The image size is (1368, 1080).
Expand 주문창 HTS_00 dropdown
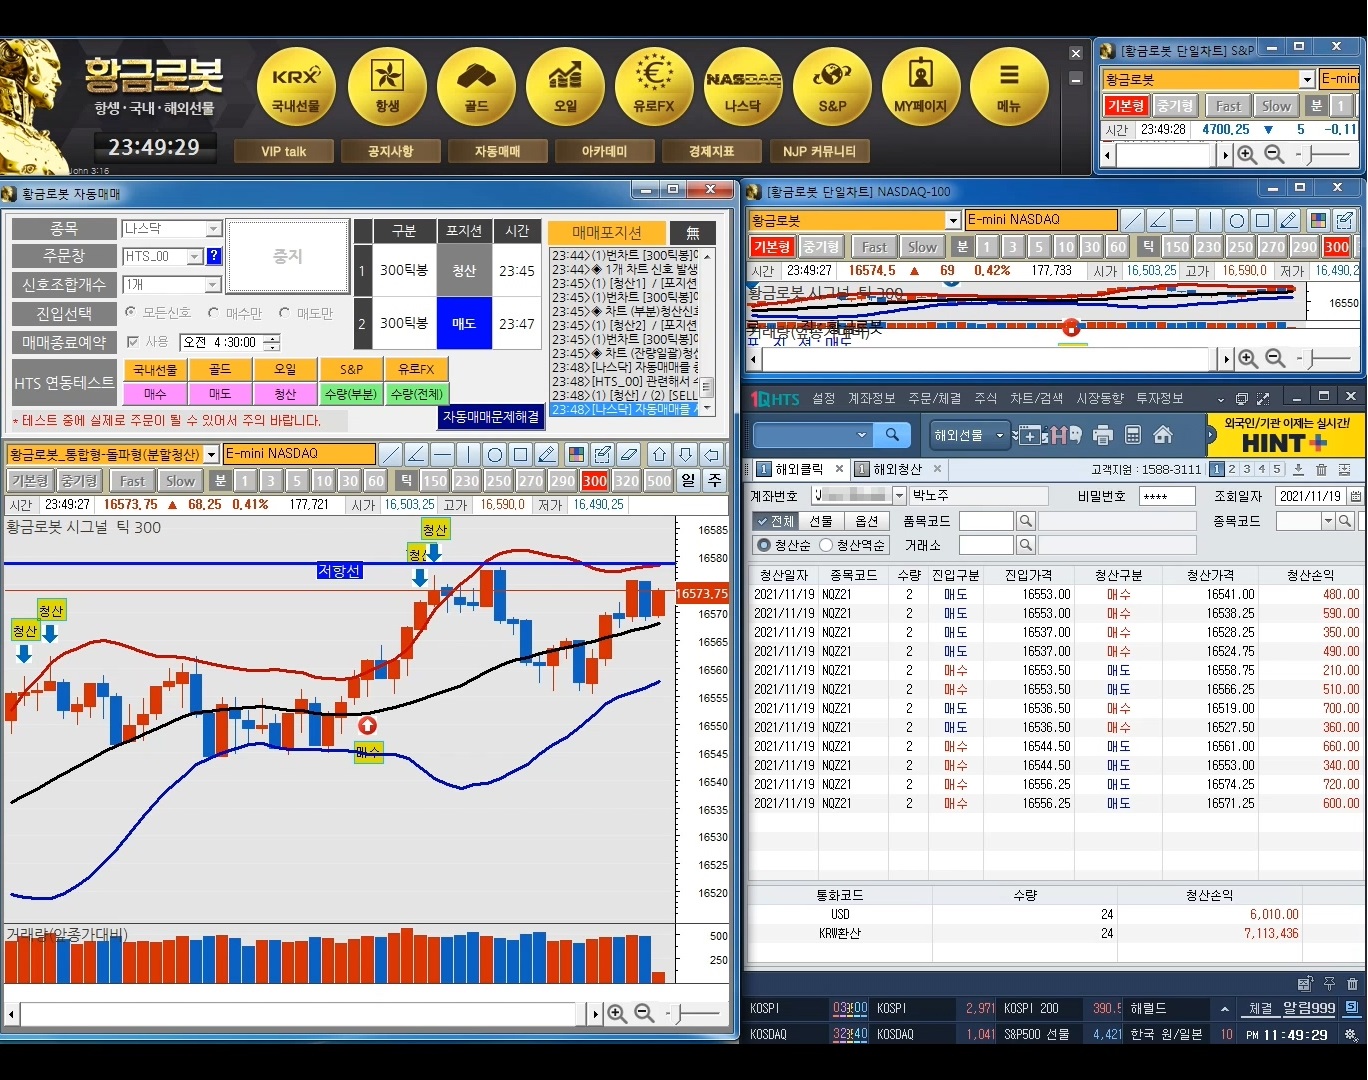[195, 257]
